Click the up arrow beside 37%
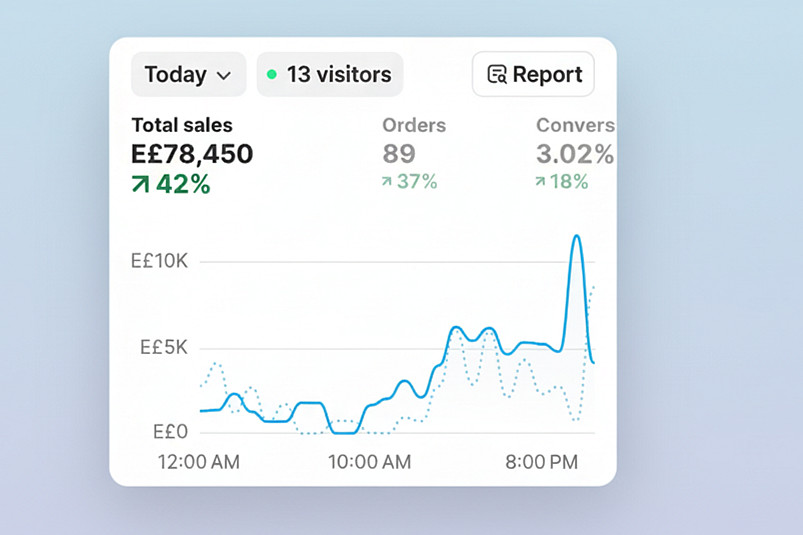The height and width of the screenshot is (535, 803). (x=388, y=182)
